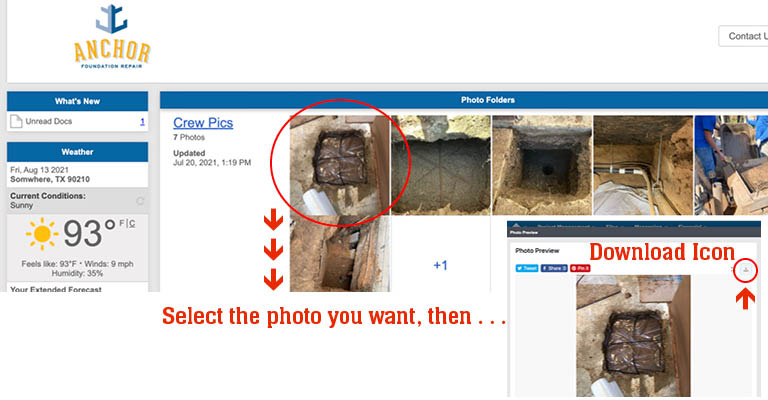
Task: Click the Facebook Share button
Action: click(554, 268)
